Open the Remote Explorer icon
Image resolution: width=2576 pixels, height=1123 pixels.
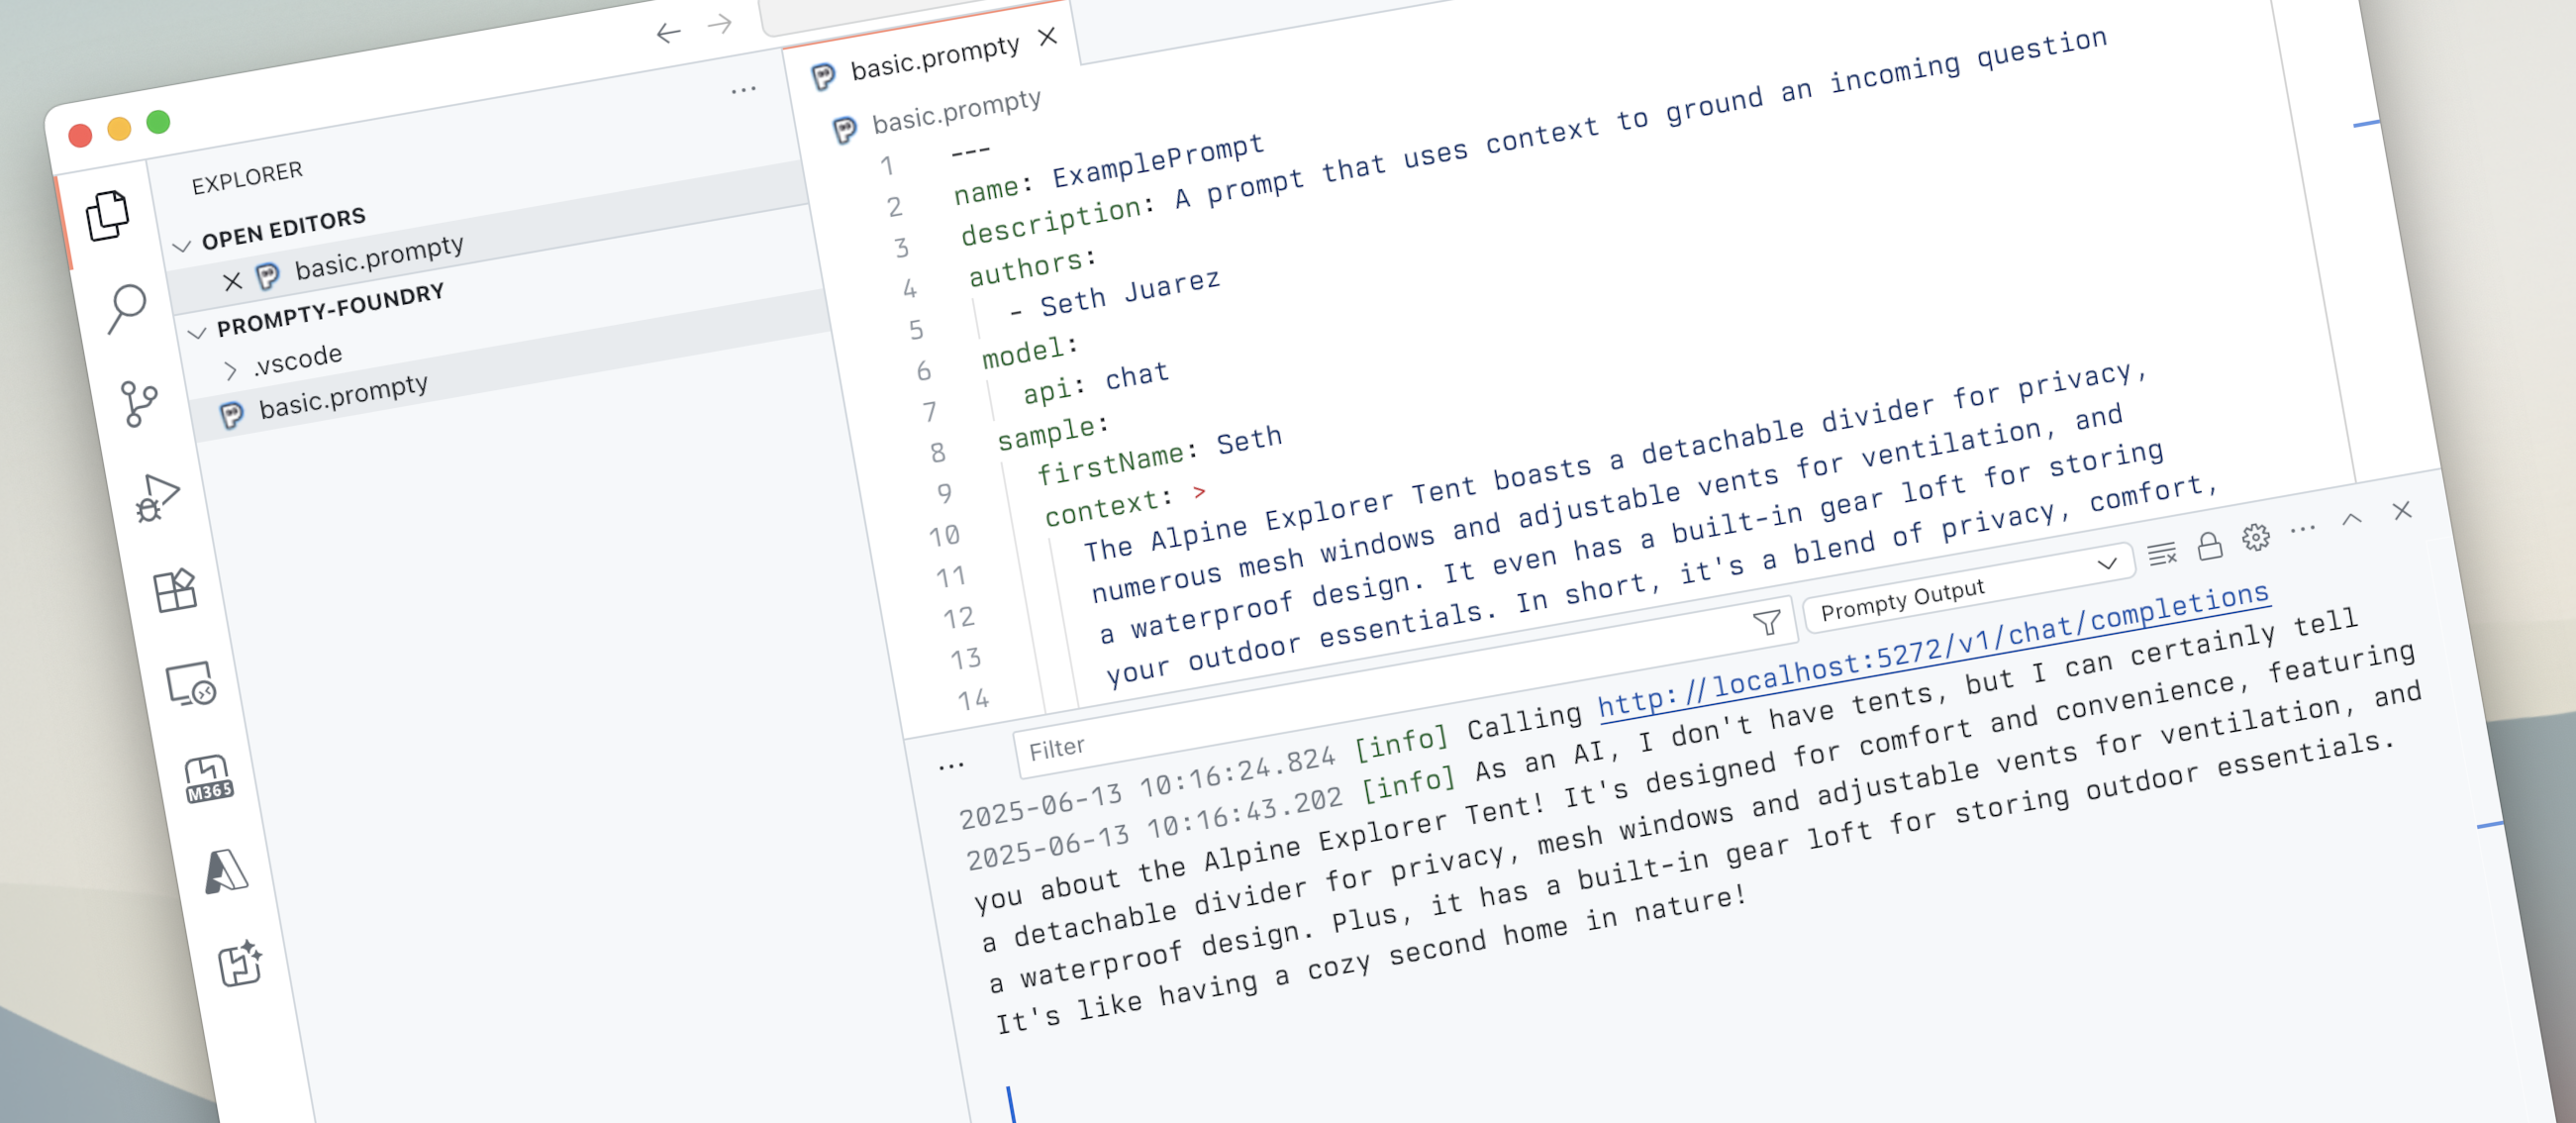pos(190,685)
